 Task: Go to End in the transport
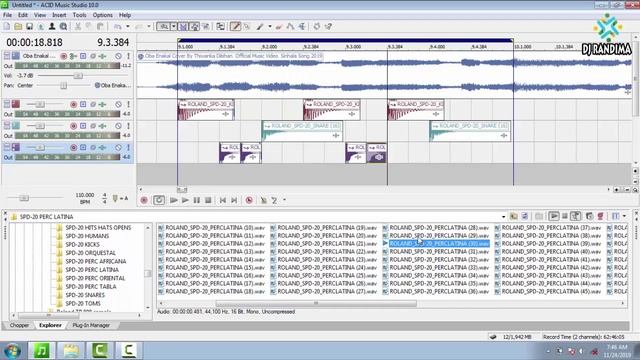point(234,200)
